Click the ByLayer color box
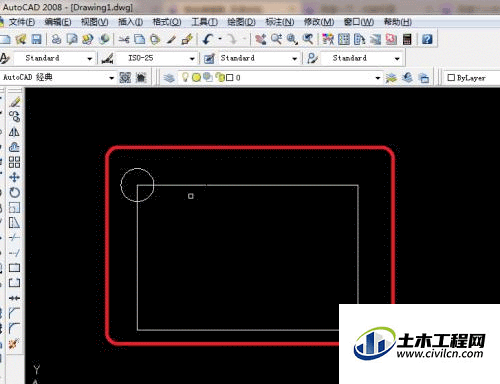 tap(451, 78)
